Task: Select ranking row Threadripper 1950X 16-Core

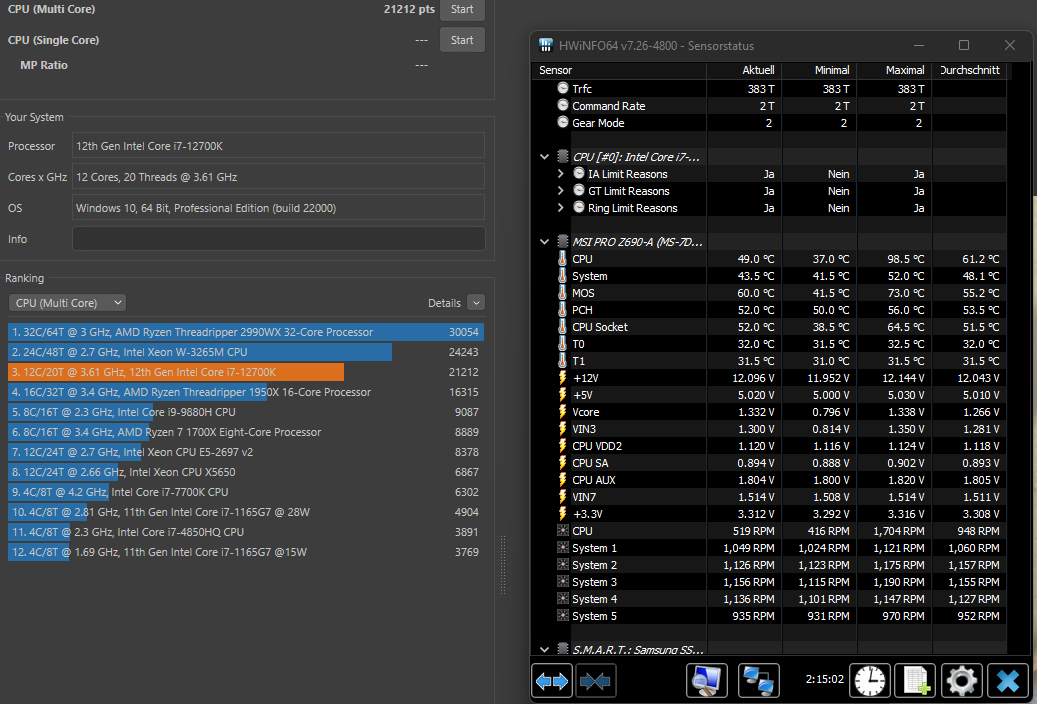Action: coord(246,392)
